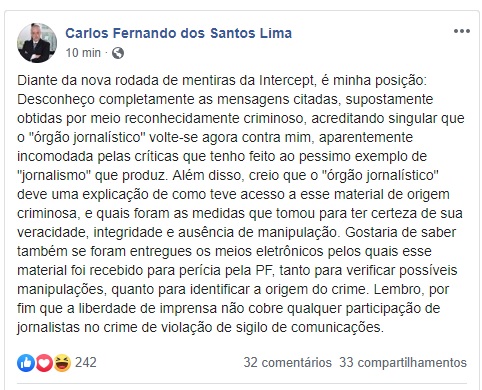Expand the 32 comentários list

(287, 363)
